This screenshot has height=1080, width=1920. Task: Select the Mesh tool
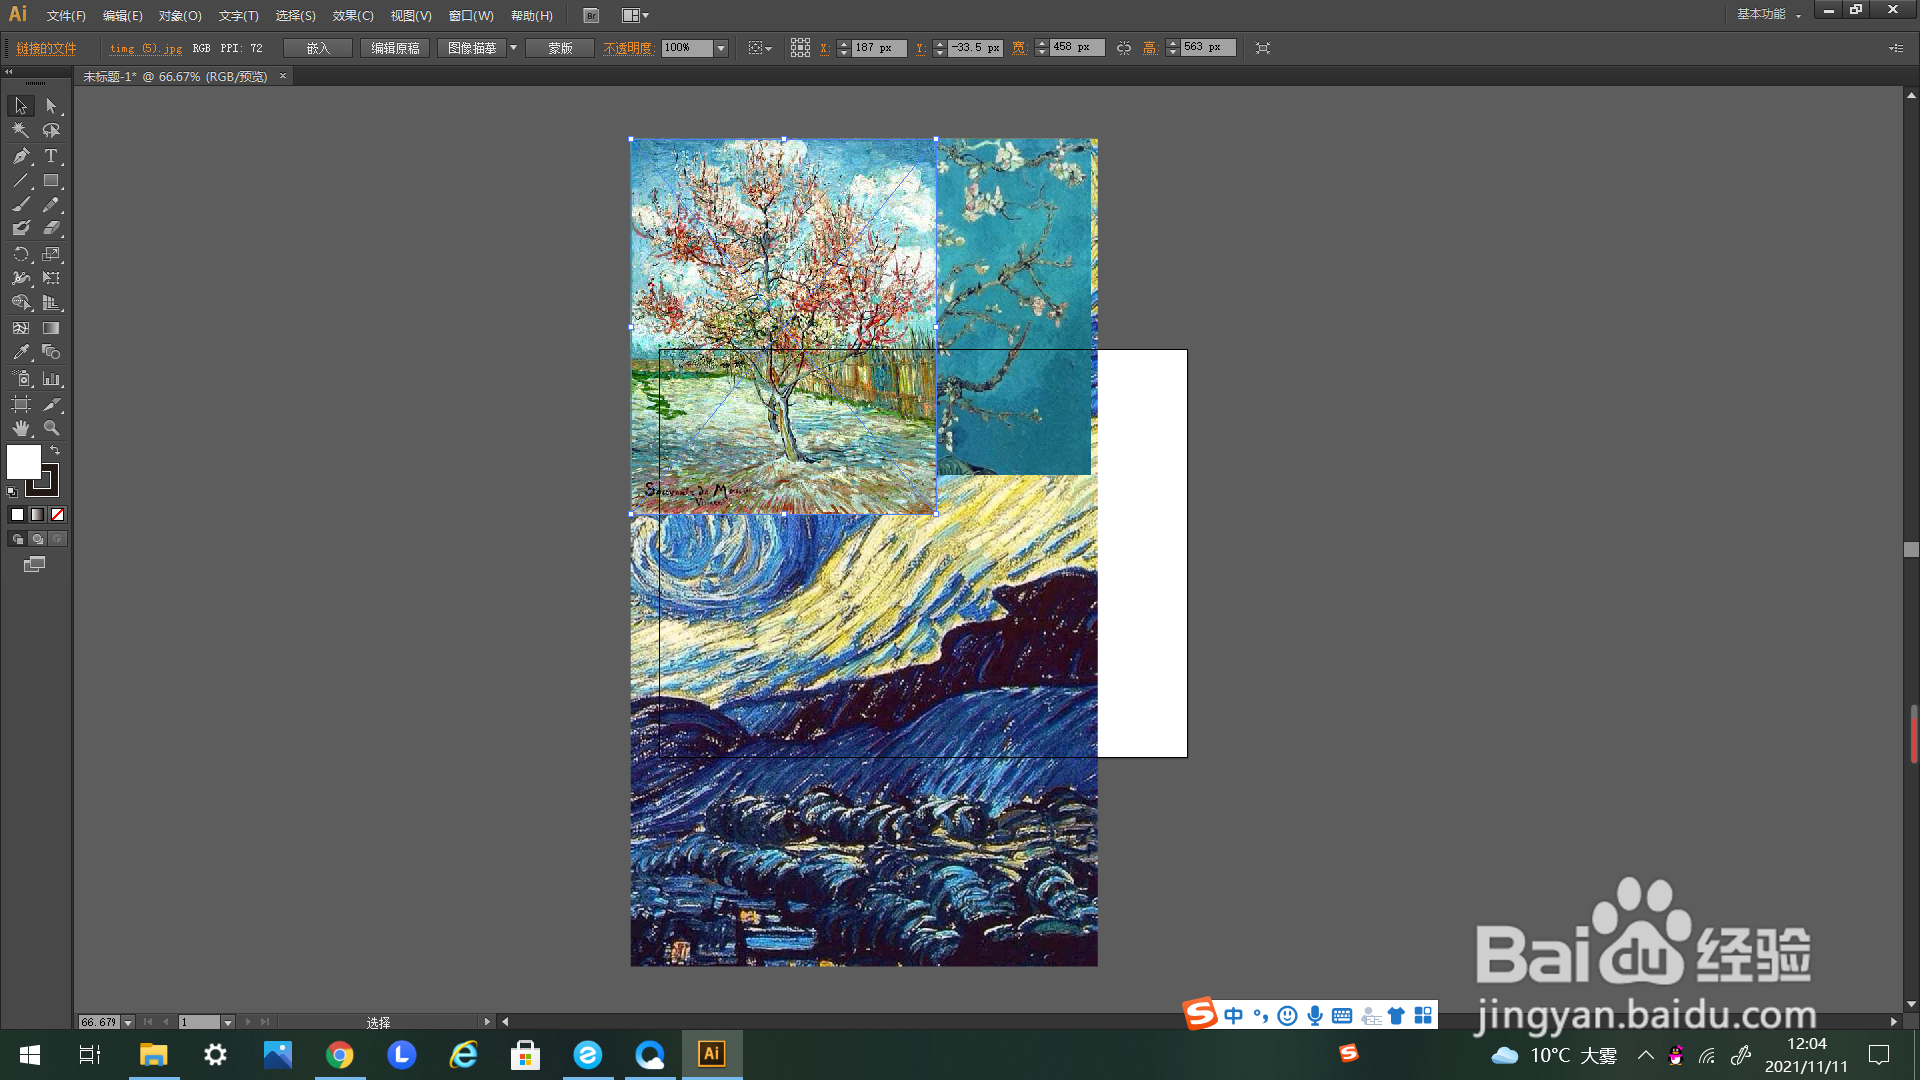pyautogui.click(x=21, y=328)
